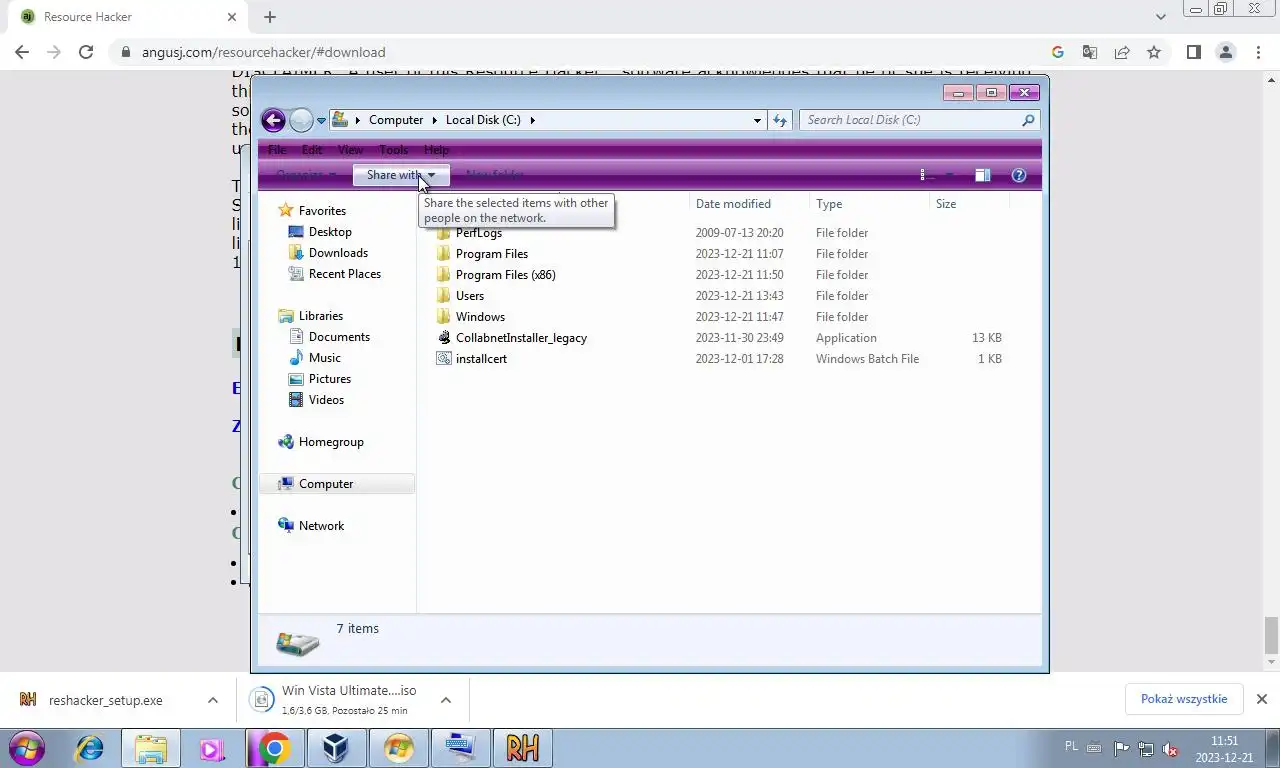Refresh the Local Disk (C:) folder view
Image resolution: width=1280 pixels, height=768 pixels.
[780, 120]
